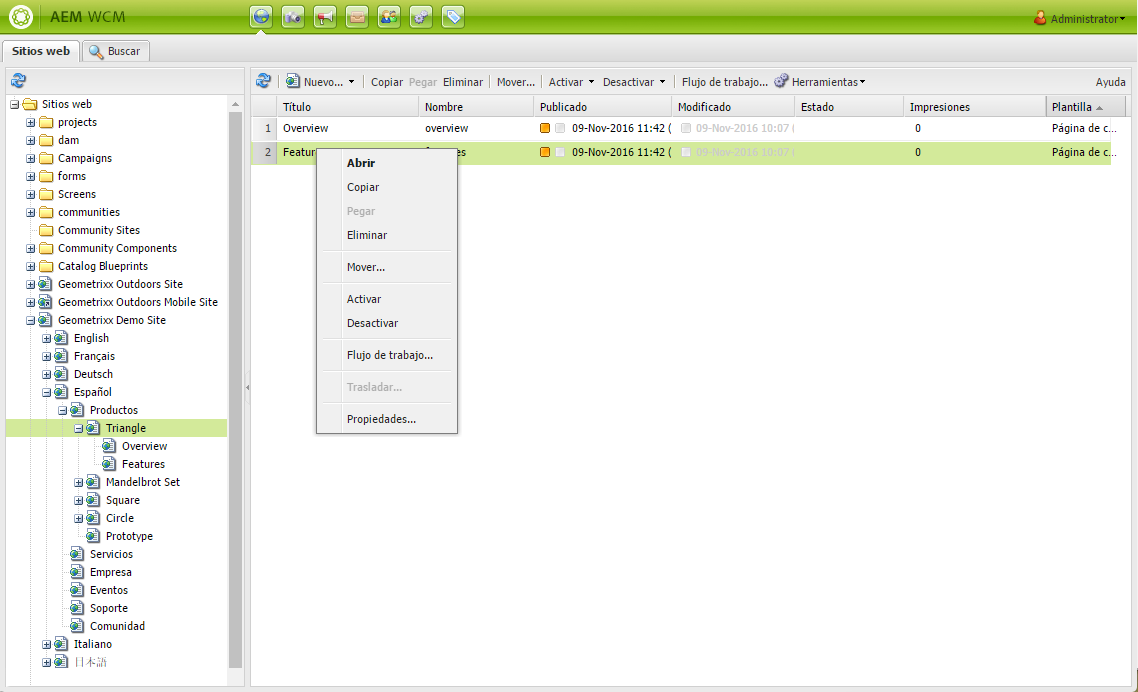Click the Community Sites folder icon

pyautogui.click(x=46, y=230)
